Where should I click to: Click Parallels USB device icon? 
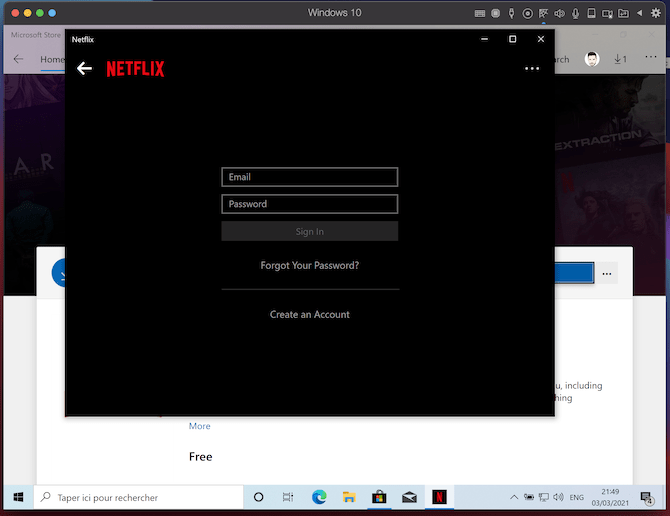click(x=511, y=13)
